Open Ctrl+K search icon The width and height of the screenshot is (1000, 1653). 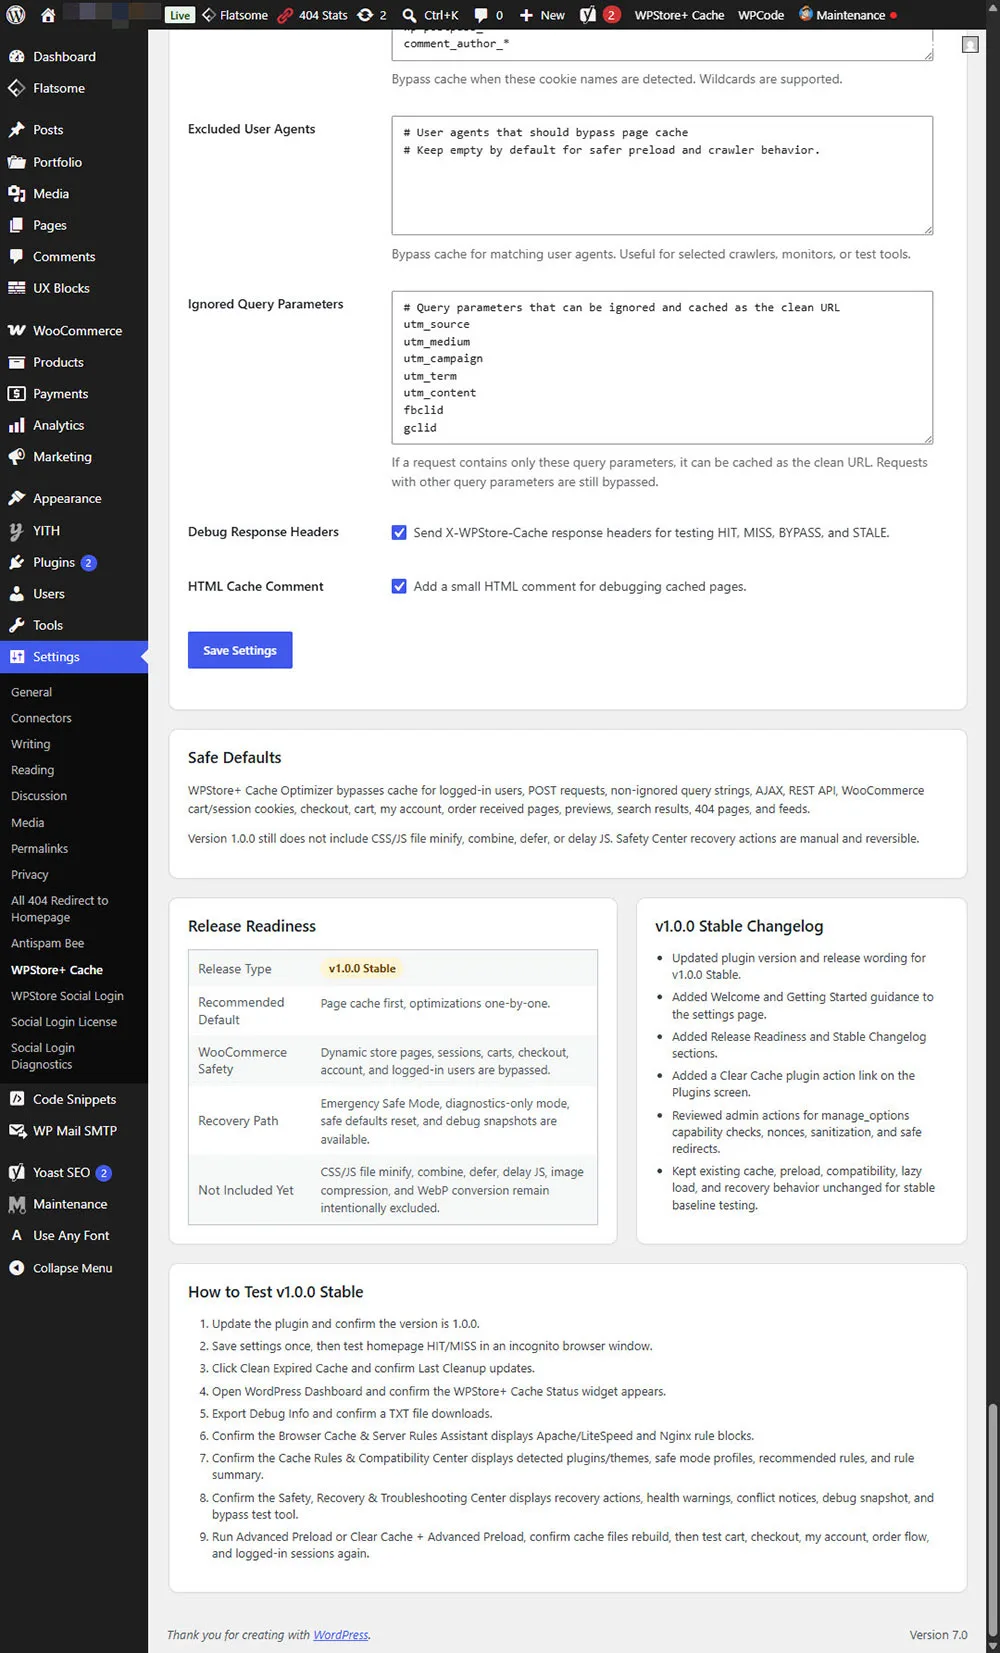pos(410,15)
